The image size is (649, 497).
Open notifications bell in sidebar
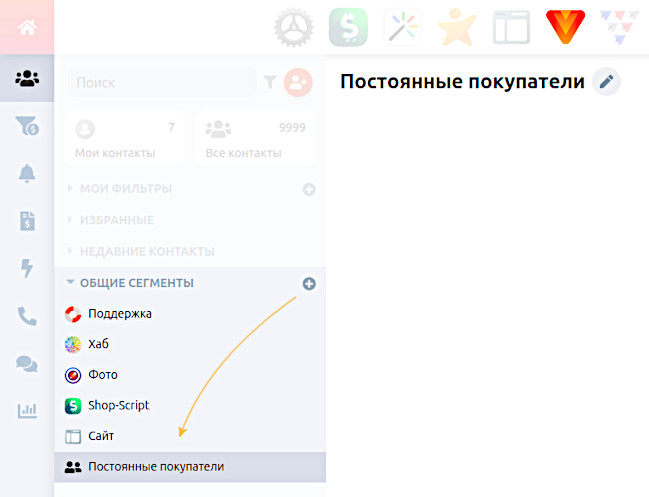[27, 173]
